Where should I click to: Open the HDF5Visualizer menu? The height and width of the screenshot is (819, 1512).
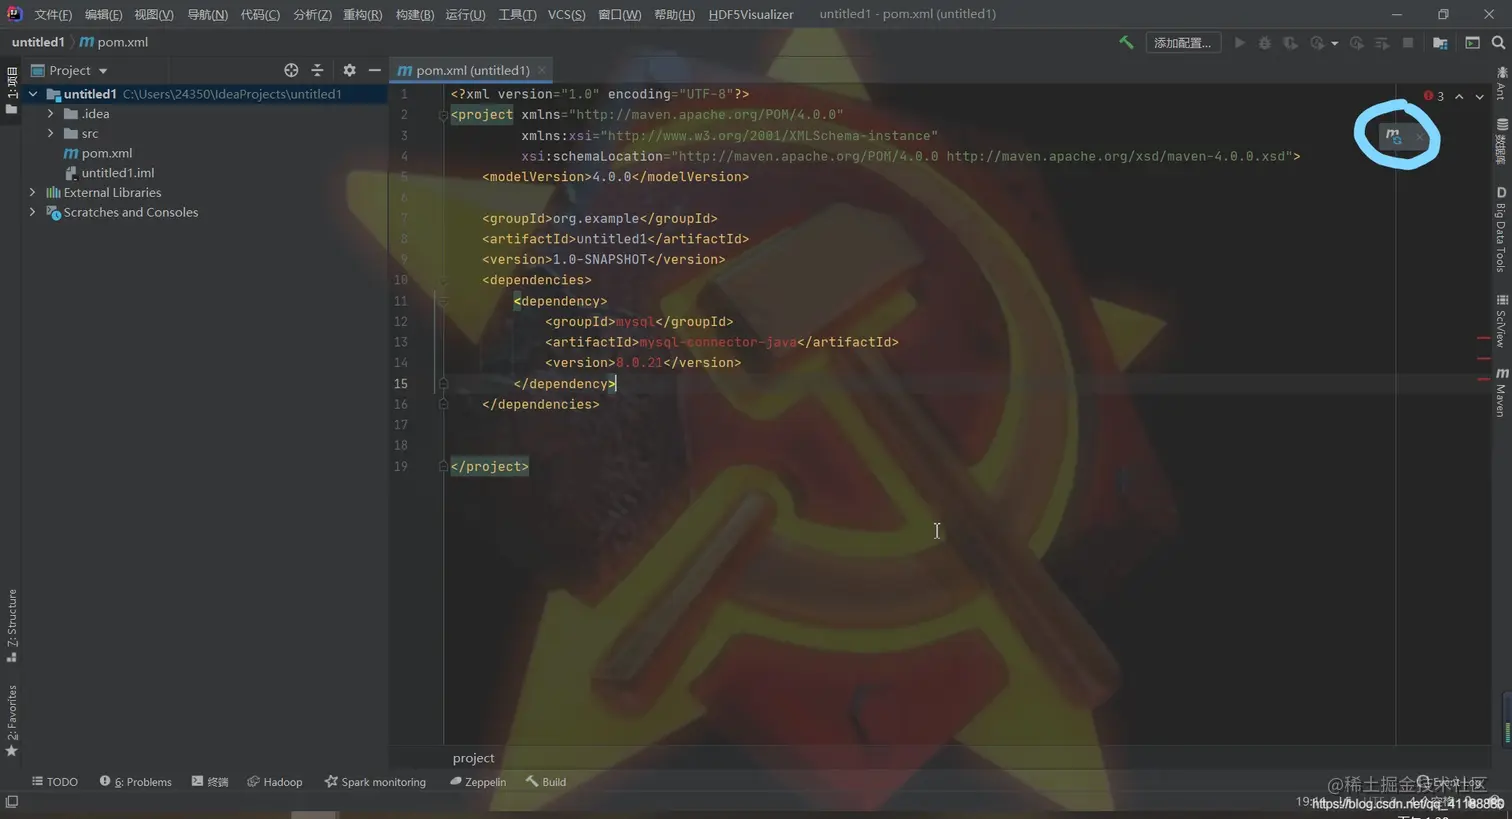pyautogui.click(x=751, y=14)
